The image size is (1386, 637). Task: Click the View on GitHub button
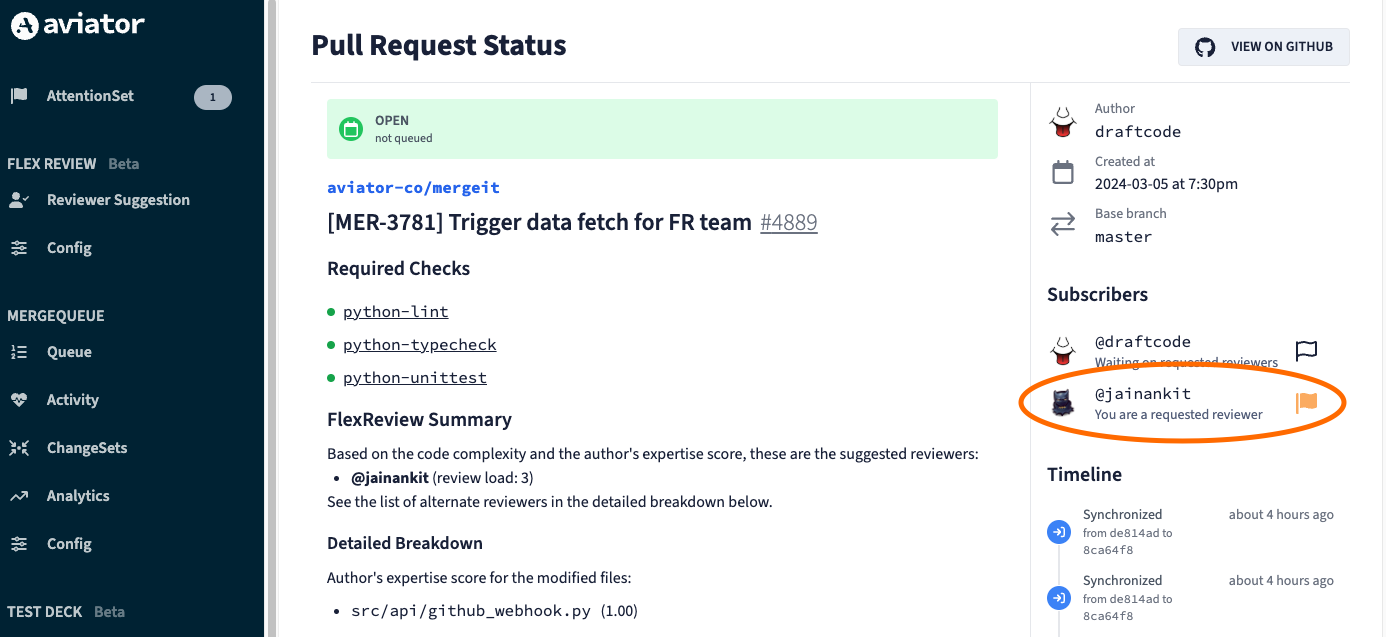[x=1264, y=47]
